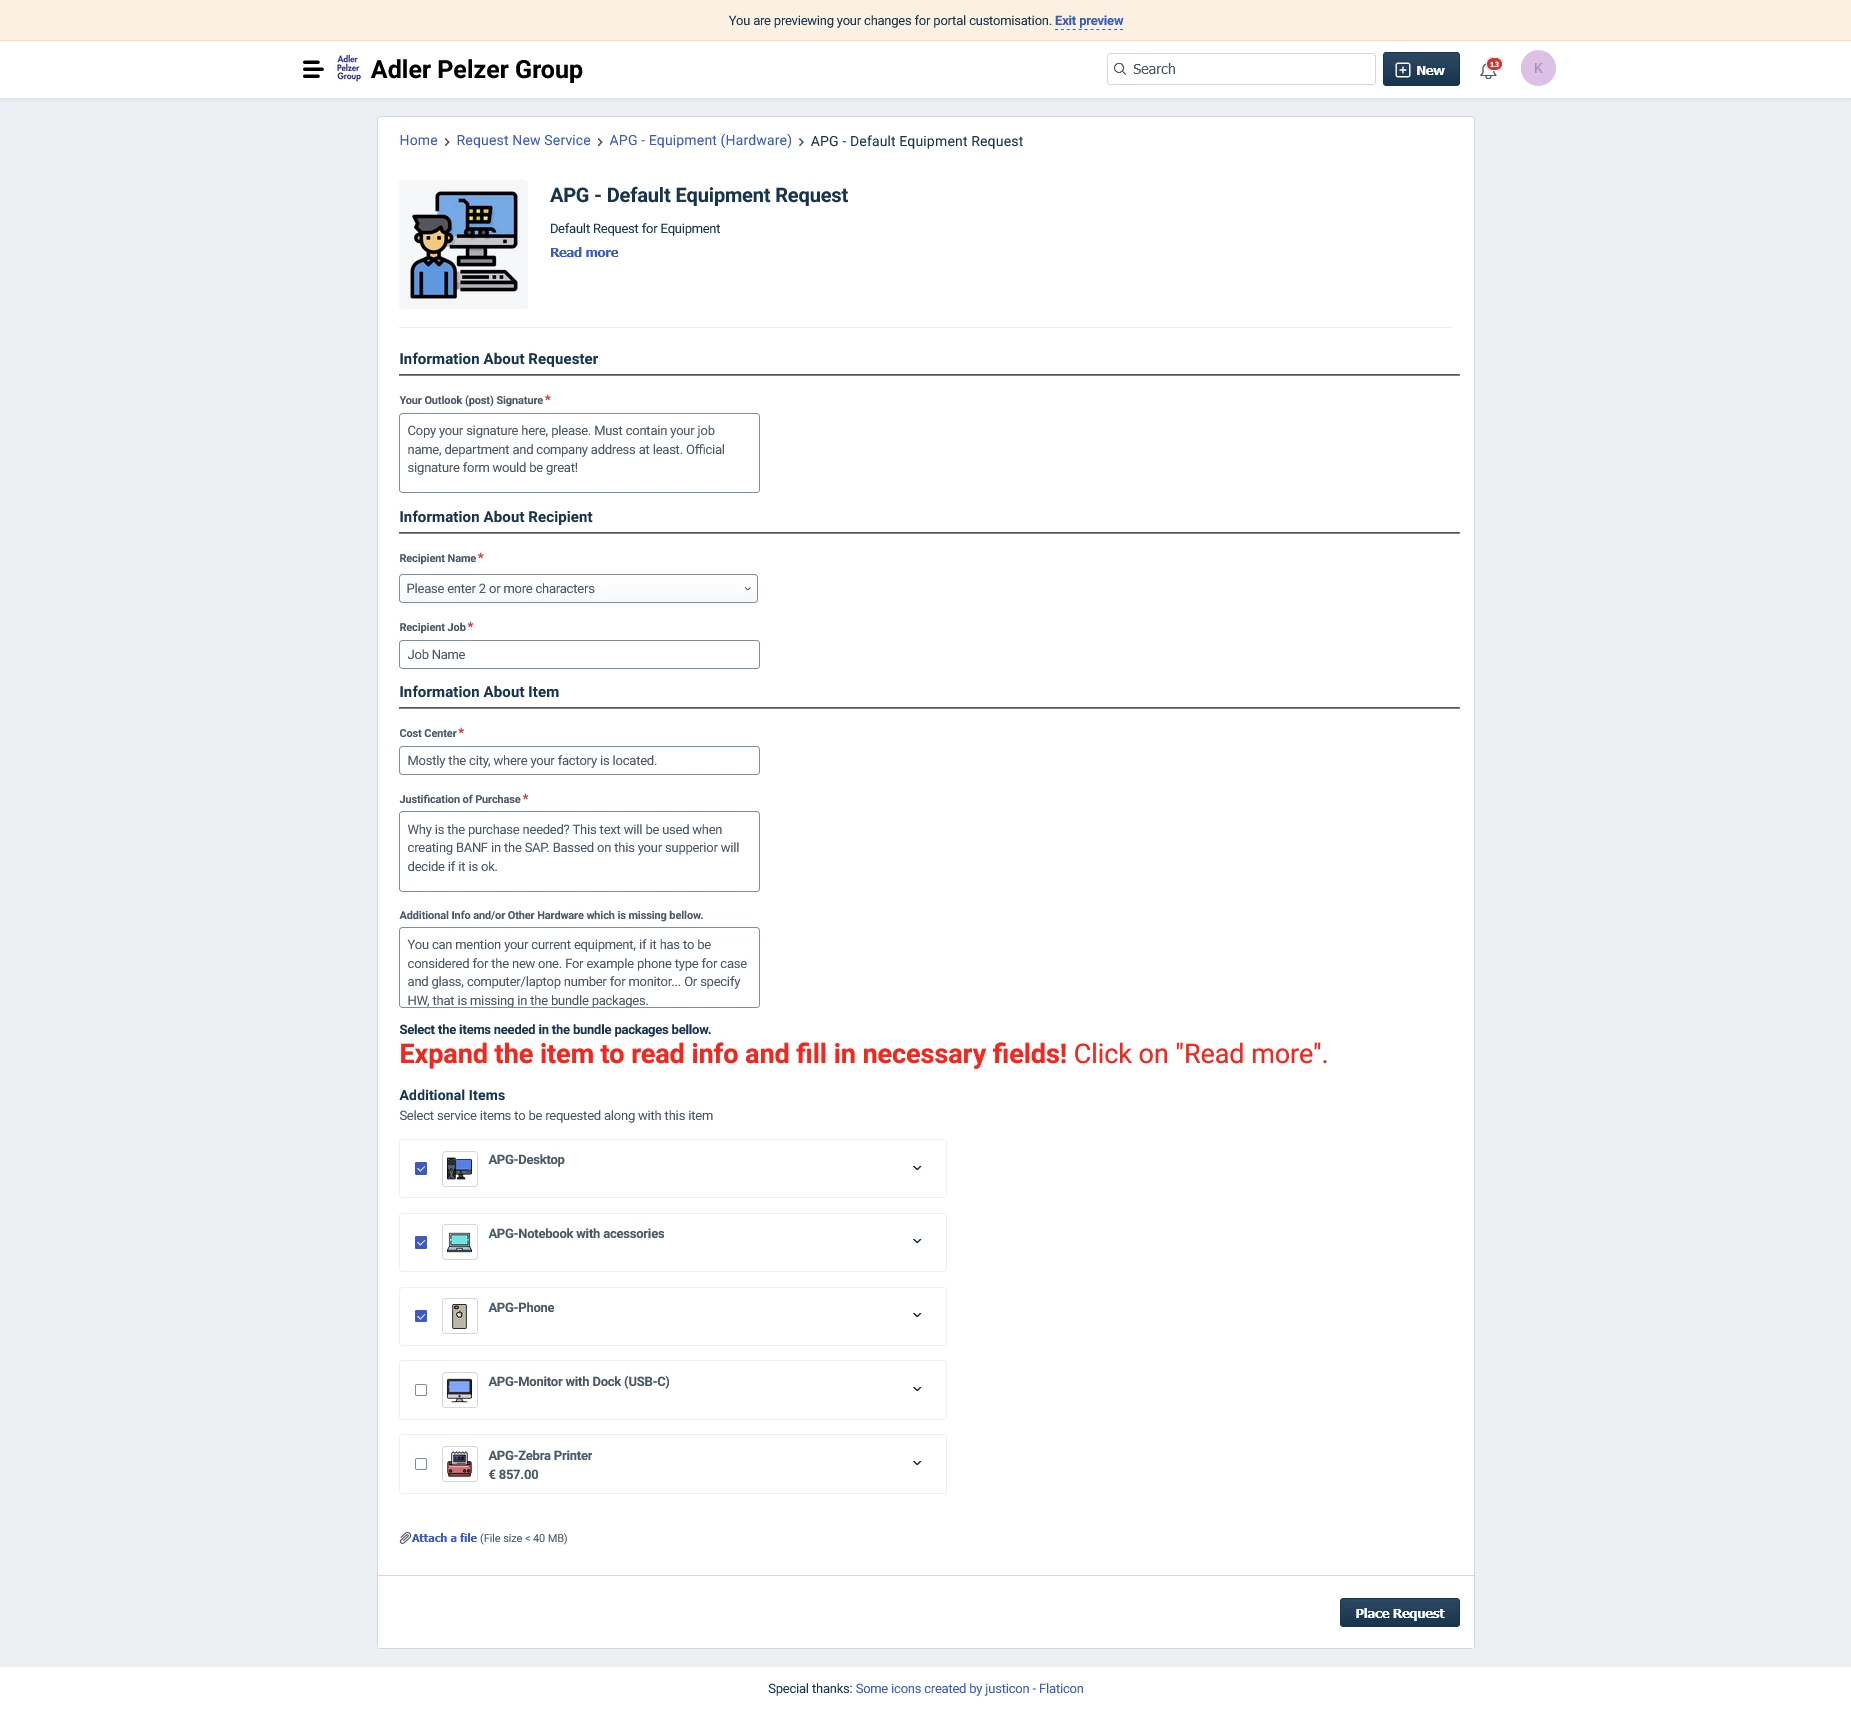Expand the APG-Monitor with Dock details
1851x1715 pixels.
pyautogui.click(x=917, y=1389)
